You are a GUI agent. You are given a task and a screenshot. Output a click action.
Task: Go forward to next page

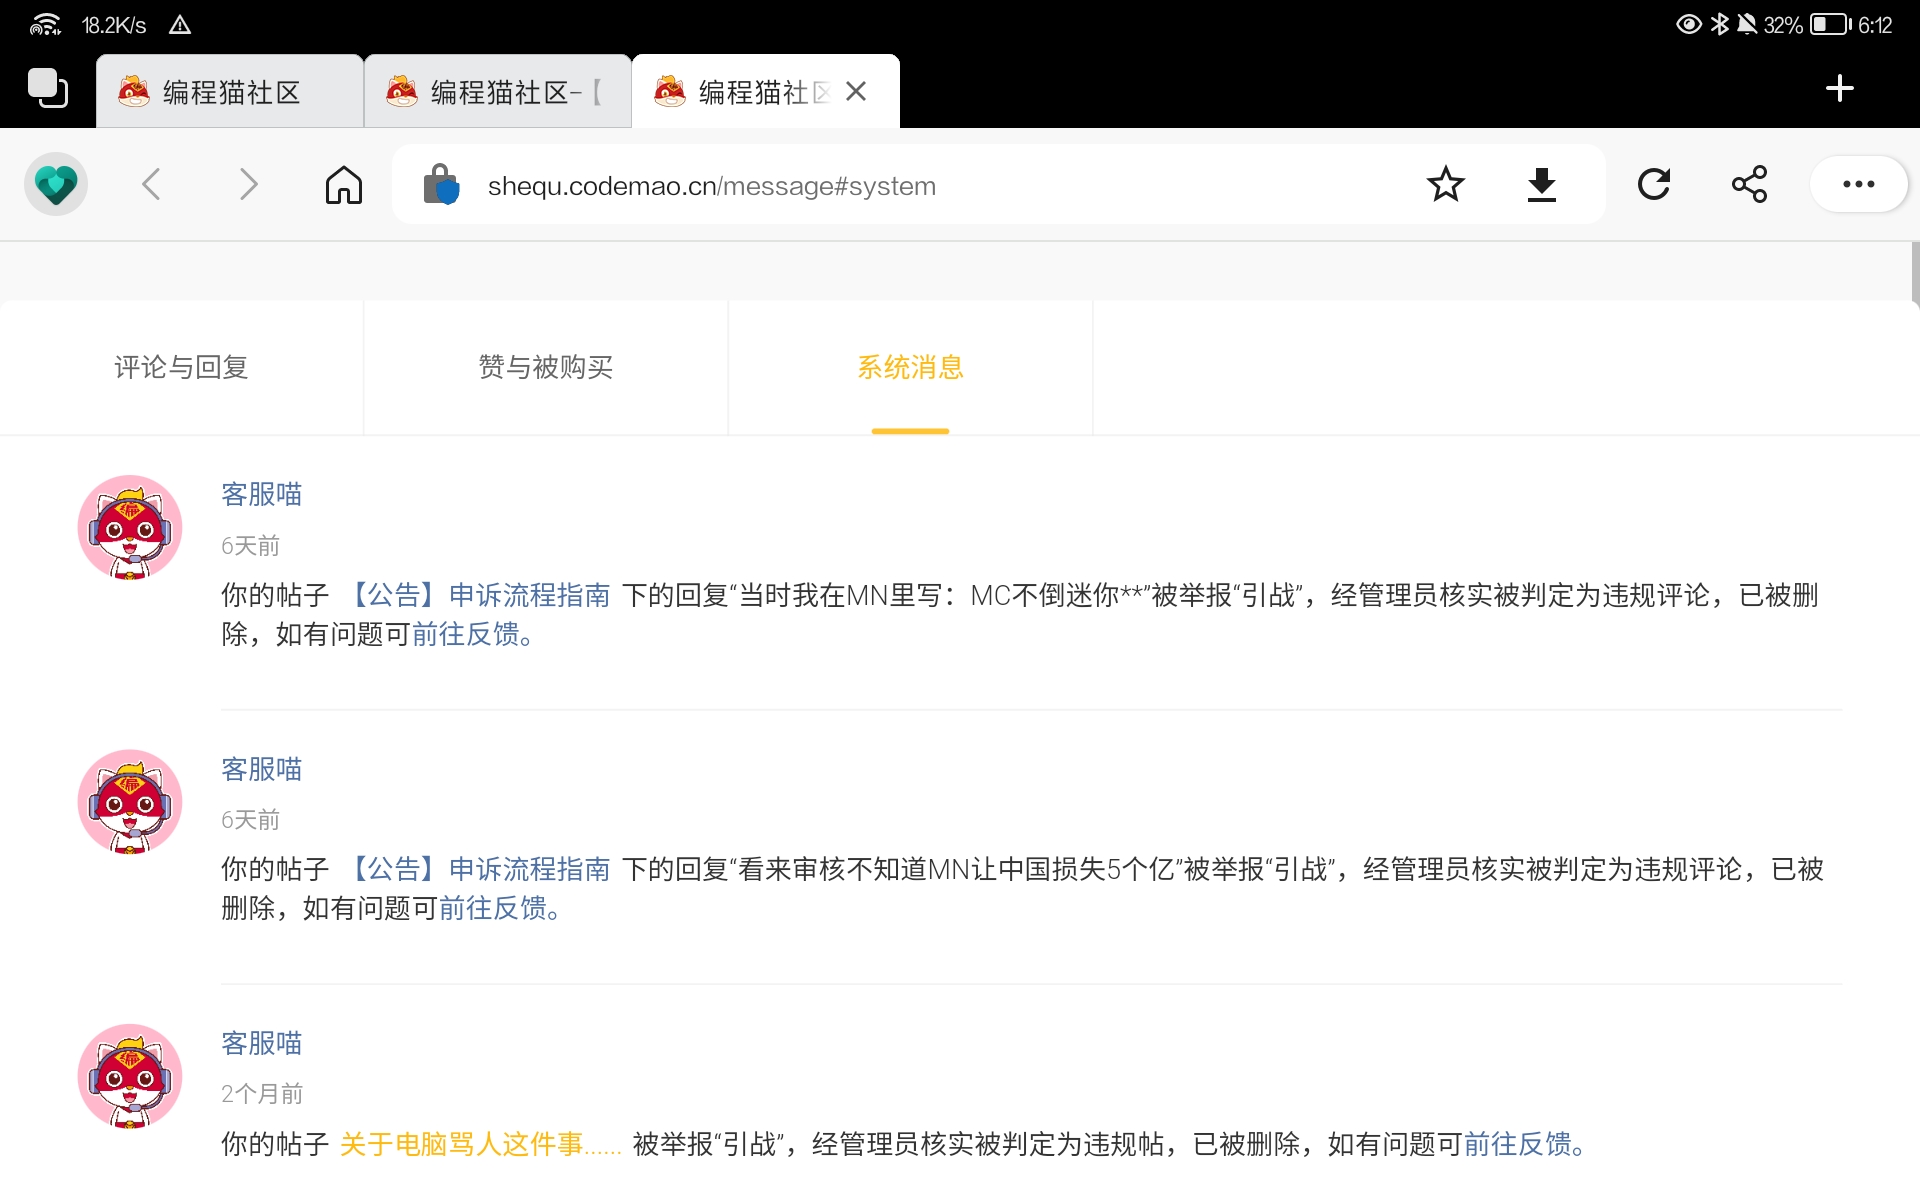click(x=248, y=184)
